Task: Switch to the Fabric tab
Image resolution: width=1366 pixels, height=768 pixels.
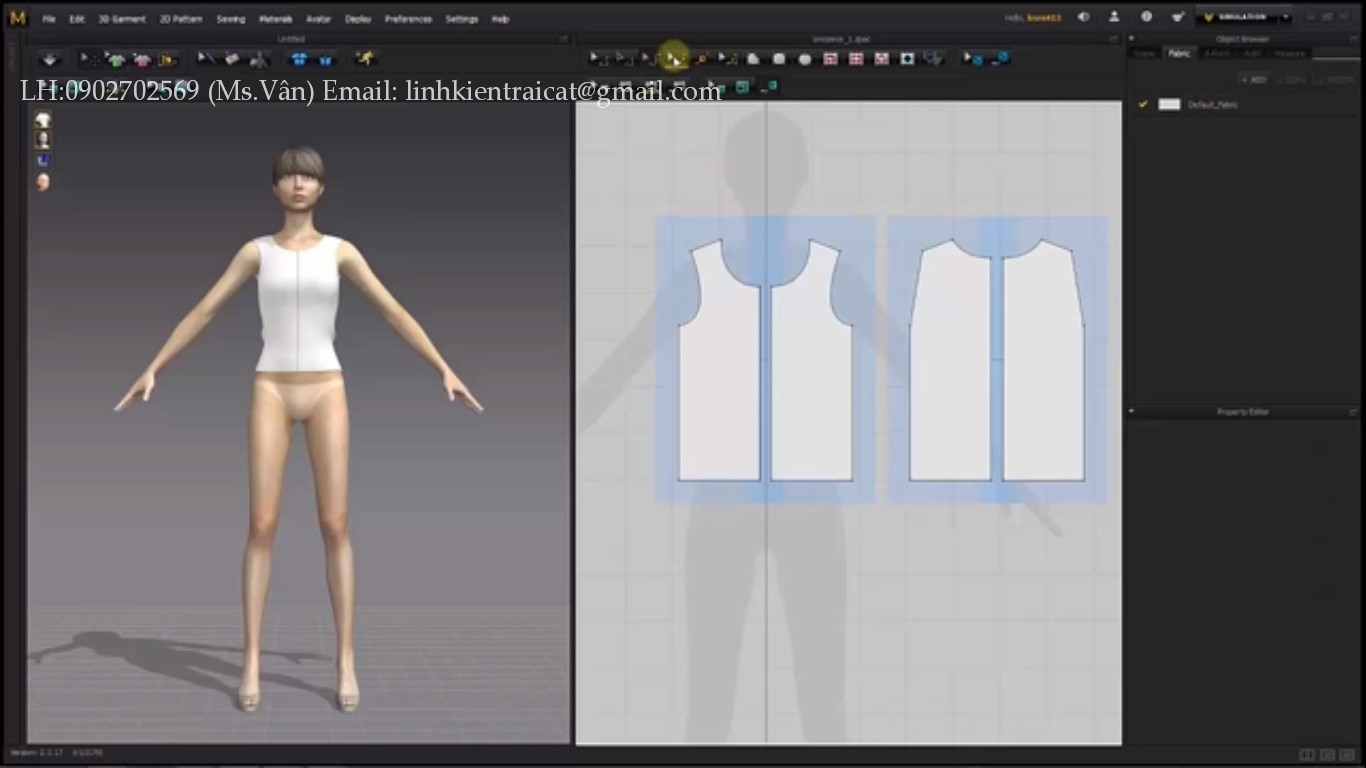Action: (1180, 53)
